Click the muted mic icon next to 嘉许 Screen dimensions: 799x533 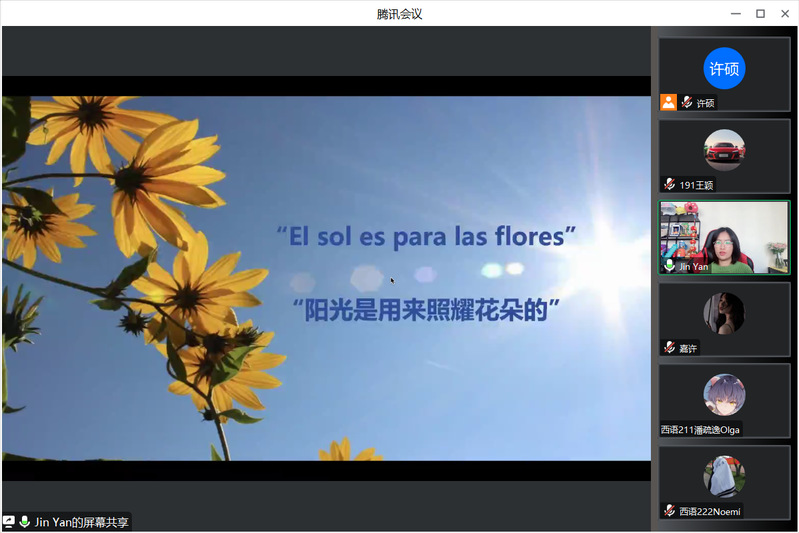670,348
